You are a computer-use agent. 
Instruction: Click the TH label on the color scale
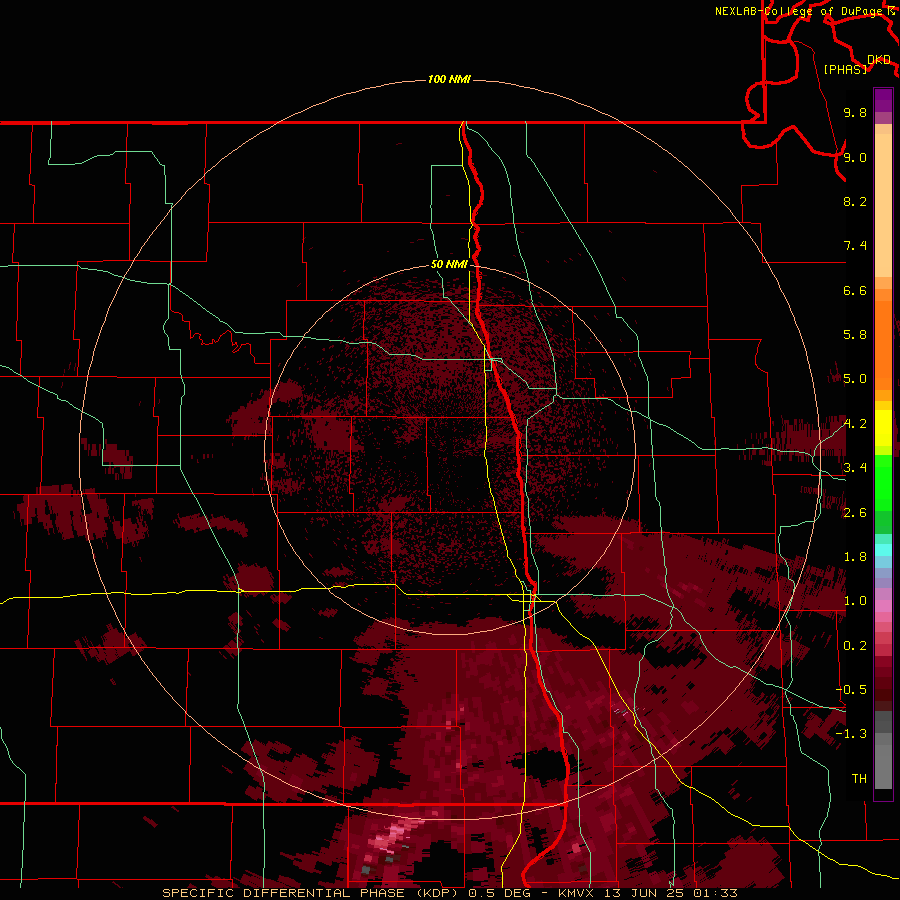pyautogui.click(x=859, y=779)
